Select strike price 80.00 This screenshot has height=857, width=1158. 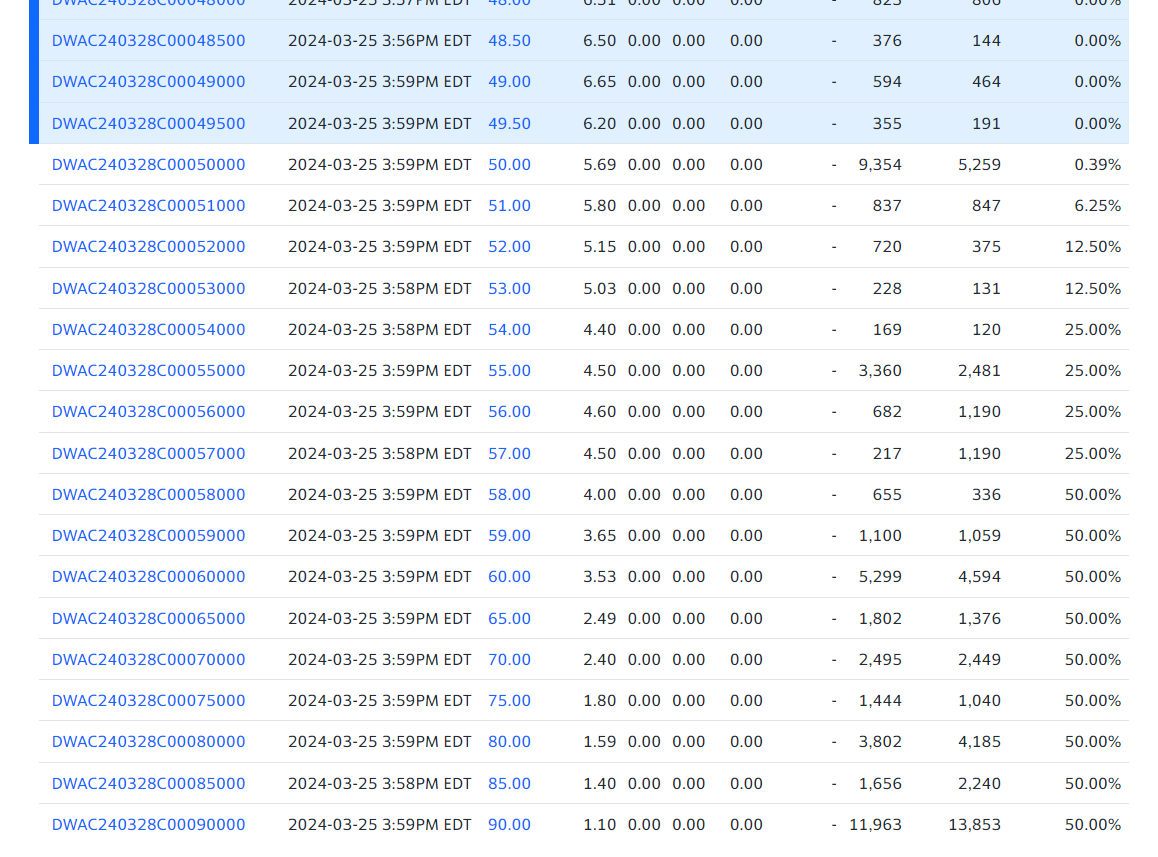tap(509, 742)
